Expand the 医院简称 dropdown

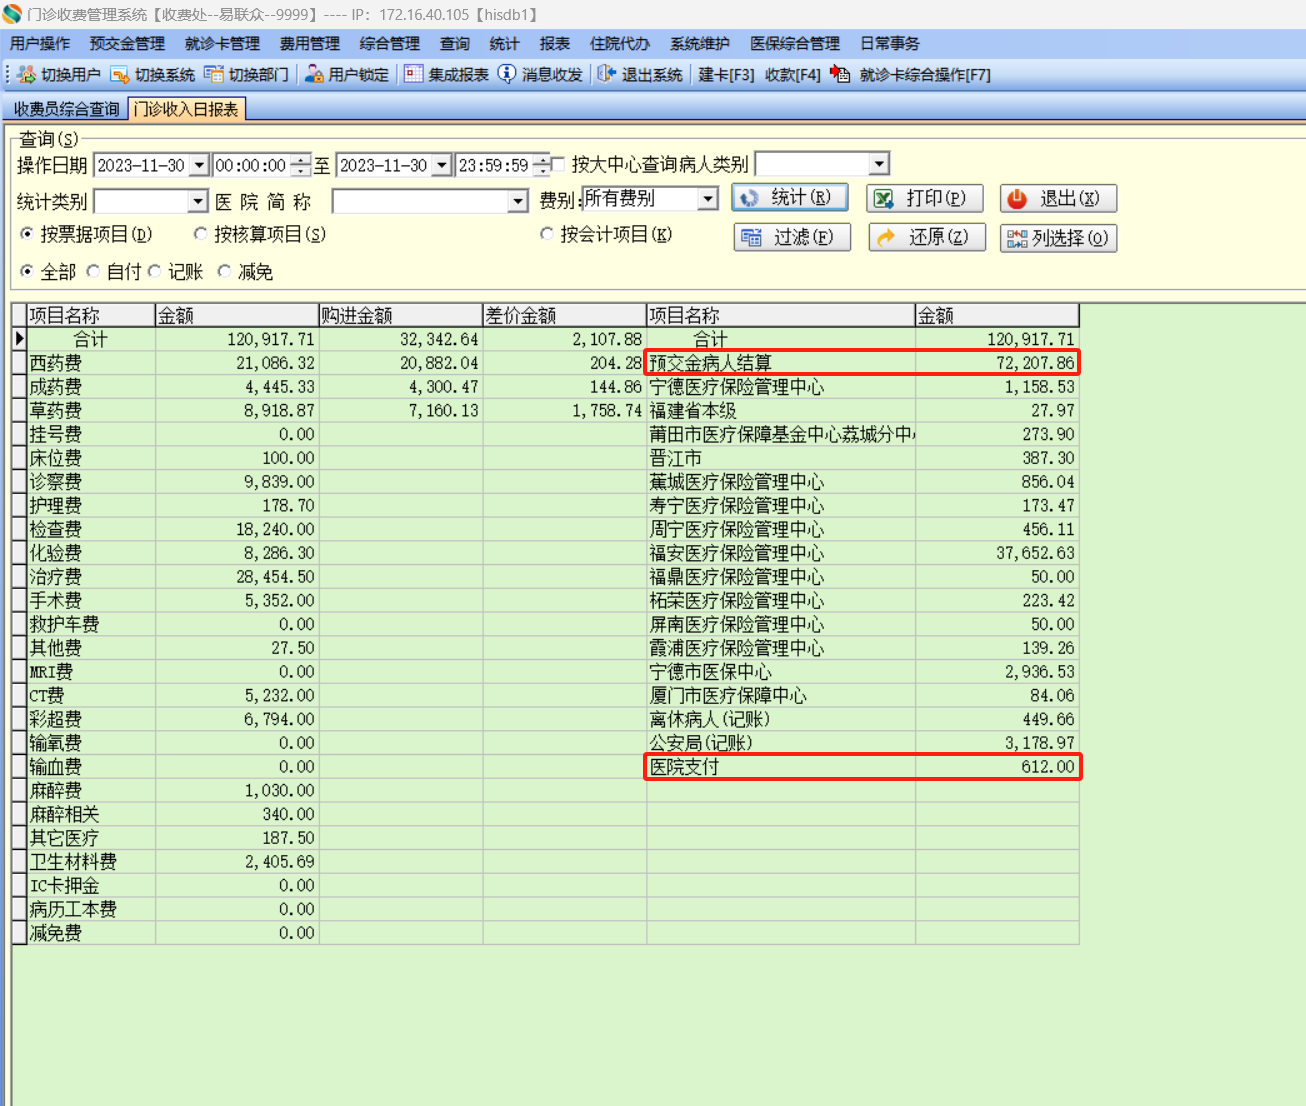[x=518, y=202]
